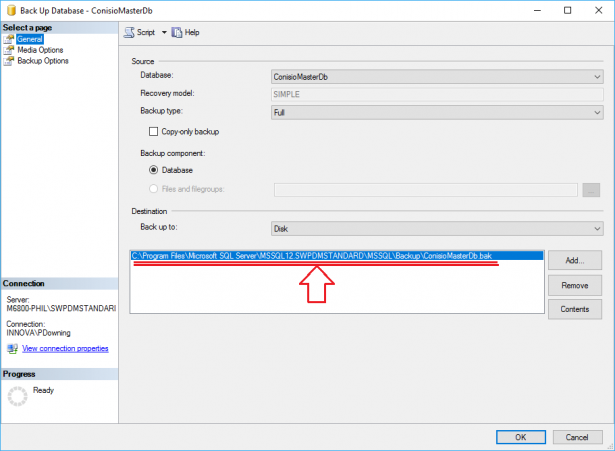Click the Help text label in toolbar
This screenshot has width=615, height=451.
point(192,33)
